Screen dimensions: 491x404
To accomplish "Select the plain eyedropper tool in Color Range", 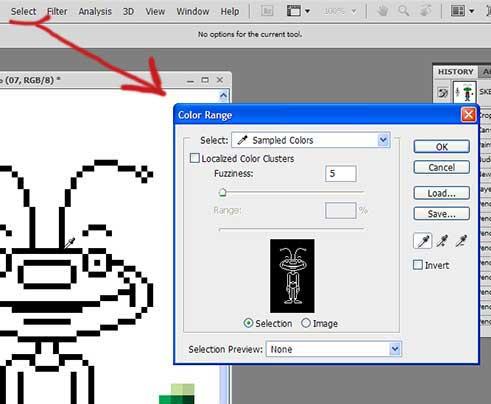I will (423, 241).
